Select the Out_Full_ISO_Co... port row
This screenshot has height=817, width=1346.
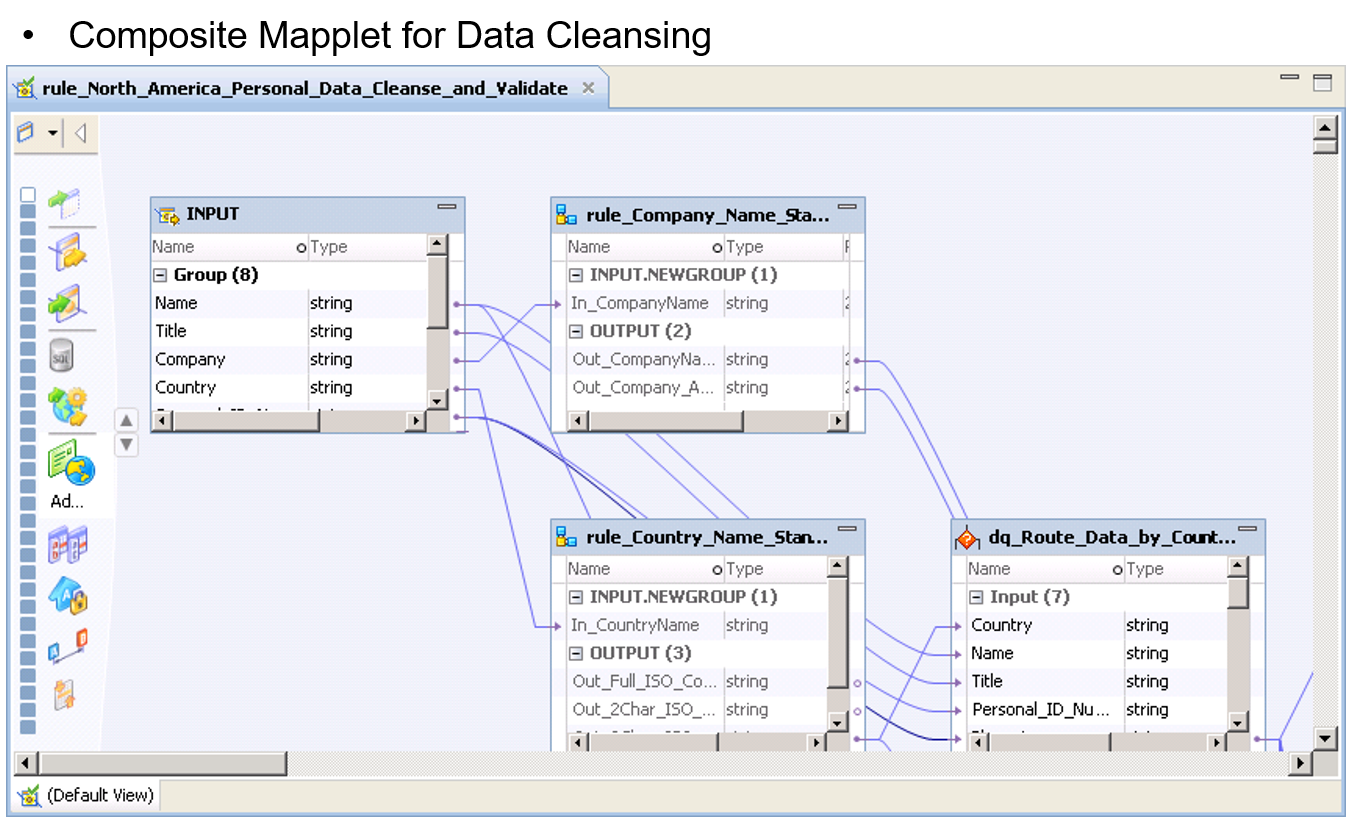(697, 681)
